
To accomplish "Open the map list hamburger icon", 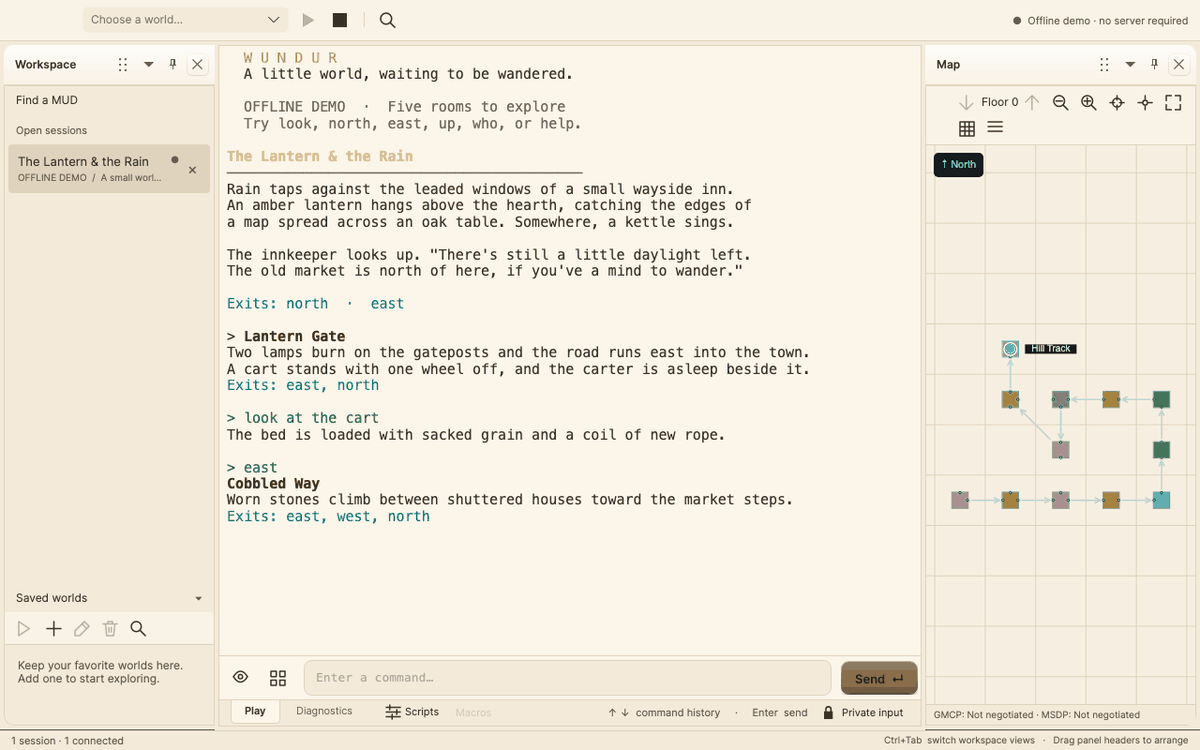I will coord(995,127).
